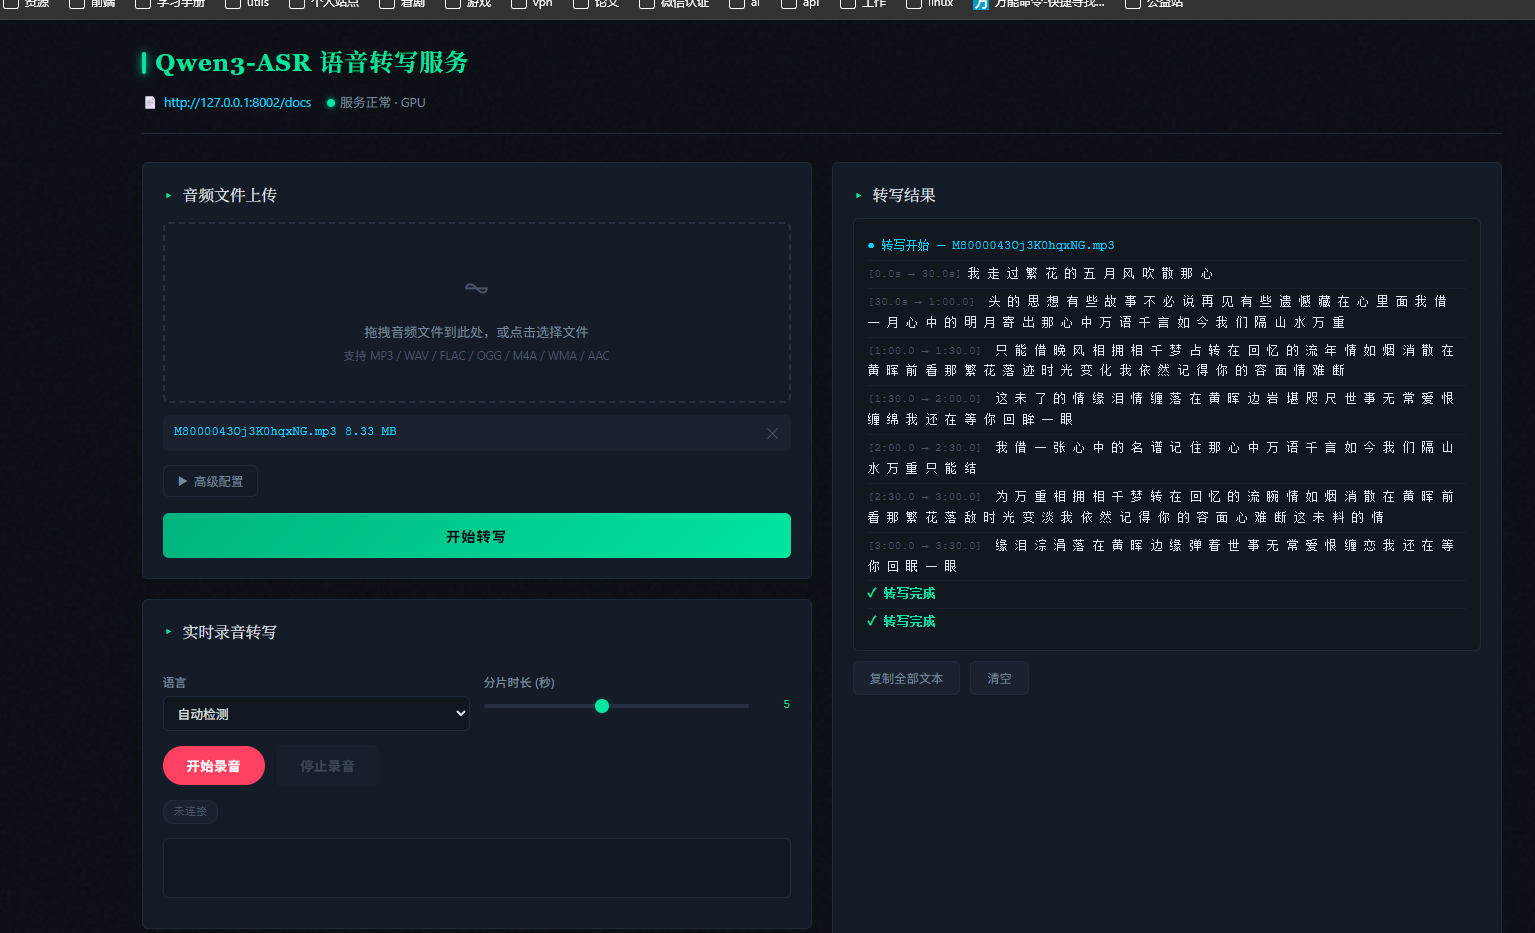Select the [1:00.0 → 1:30.0] transcript segment
1535x933 pixels.
(1165, 360)
